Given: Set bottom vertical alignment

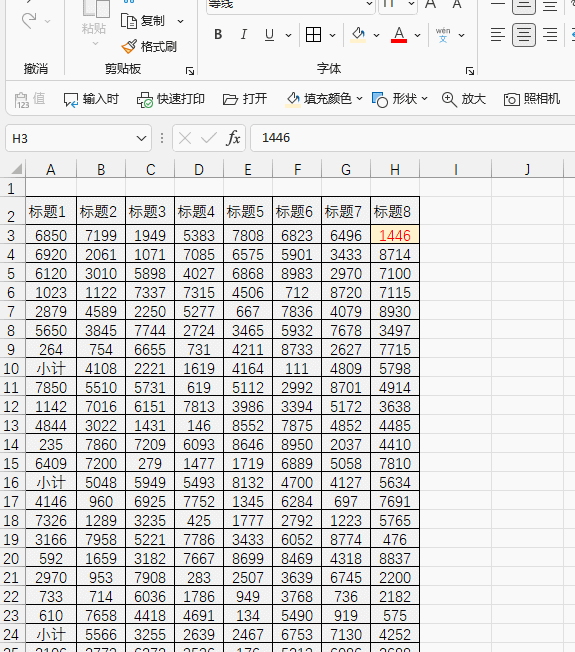Looking at the screenshot, I should pos(550,5).
